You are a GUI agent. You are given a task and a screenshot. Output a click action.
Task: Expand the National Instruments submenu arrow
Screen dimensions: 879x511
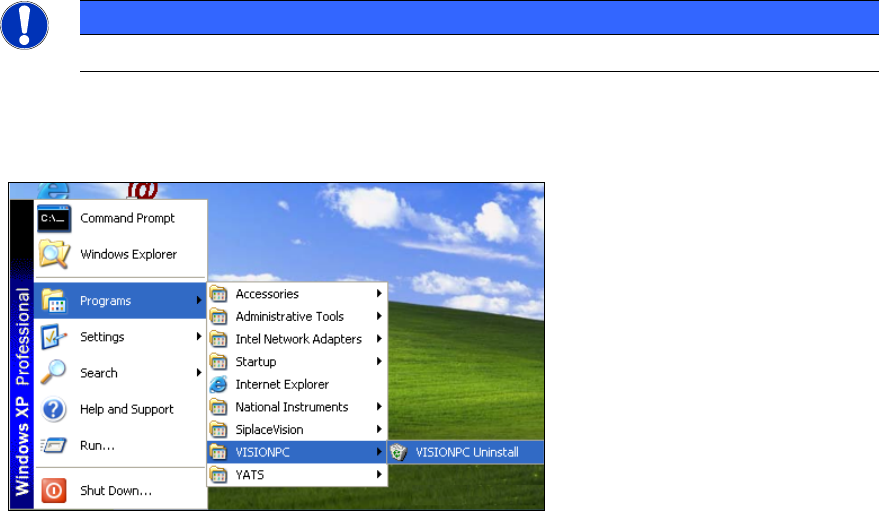coord(379,406)
